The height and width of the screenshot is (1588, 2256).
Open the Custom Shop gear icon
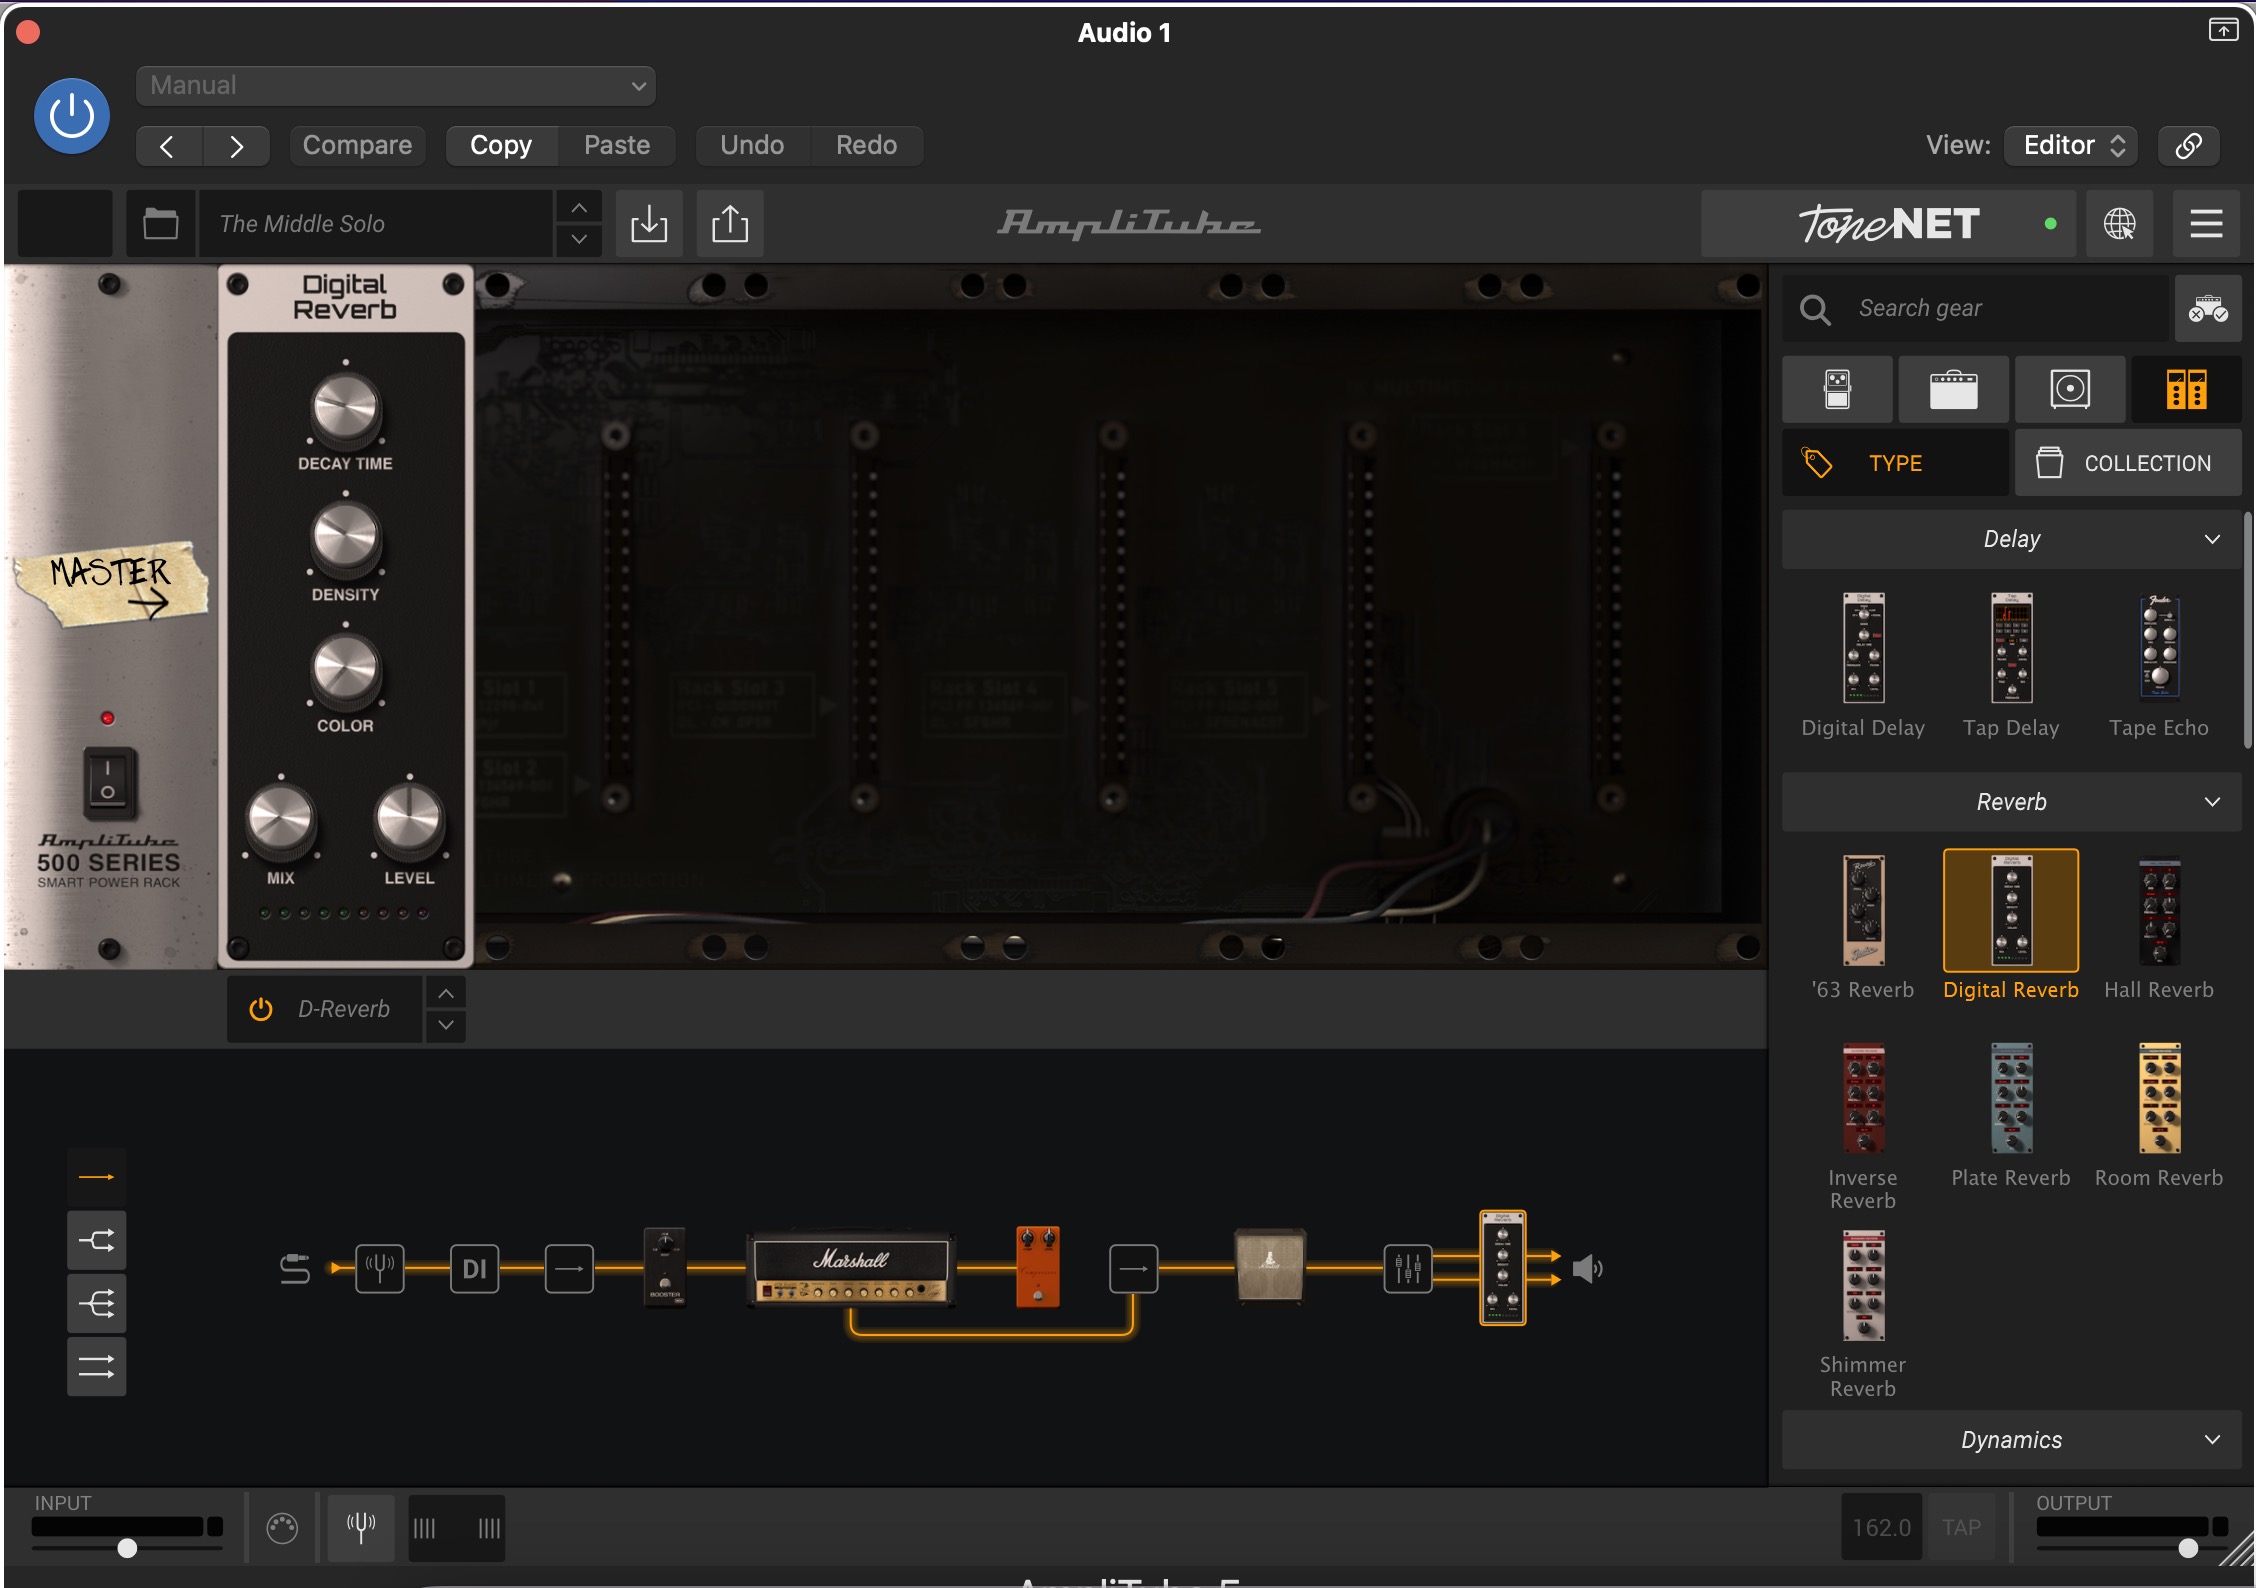2208,309
